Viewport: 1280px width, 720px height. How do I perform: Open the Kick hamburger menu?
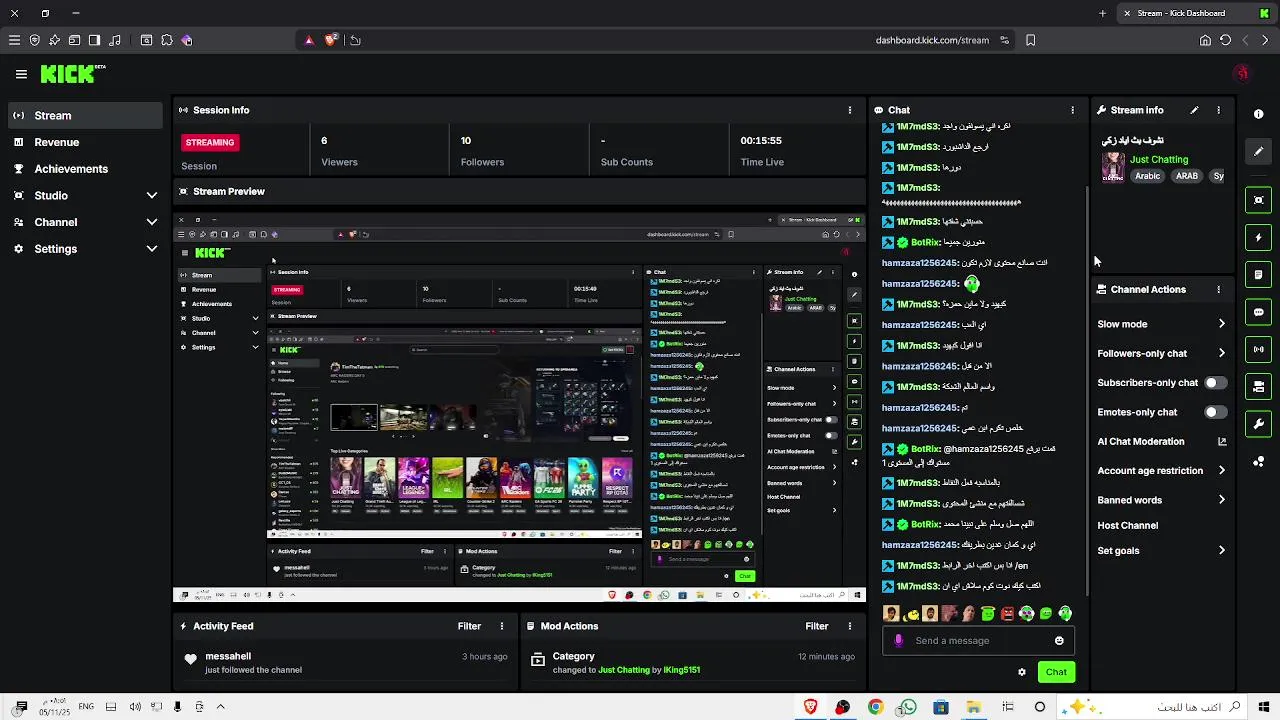coord(21,74)
